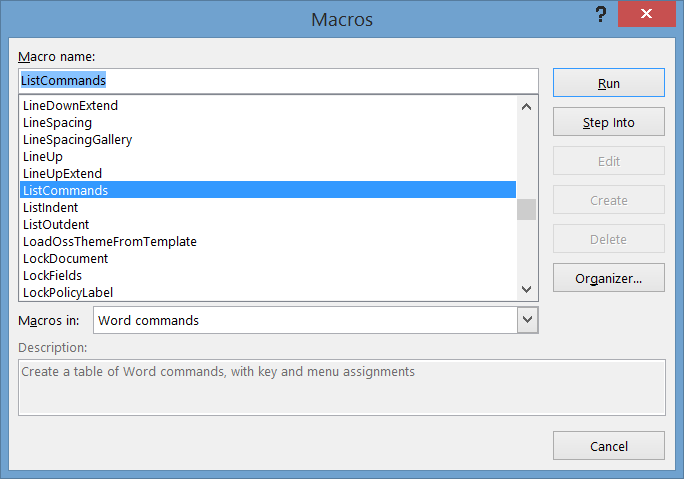Image resolution: width=684 pixels, height=479 pixels.
Task: Click the macro list scroll down arrow
Action: point(527,289)
